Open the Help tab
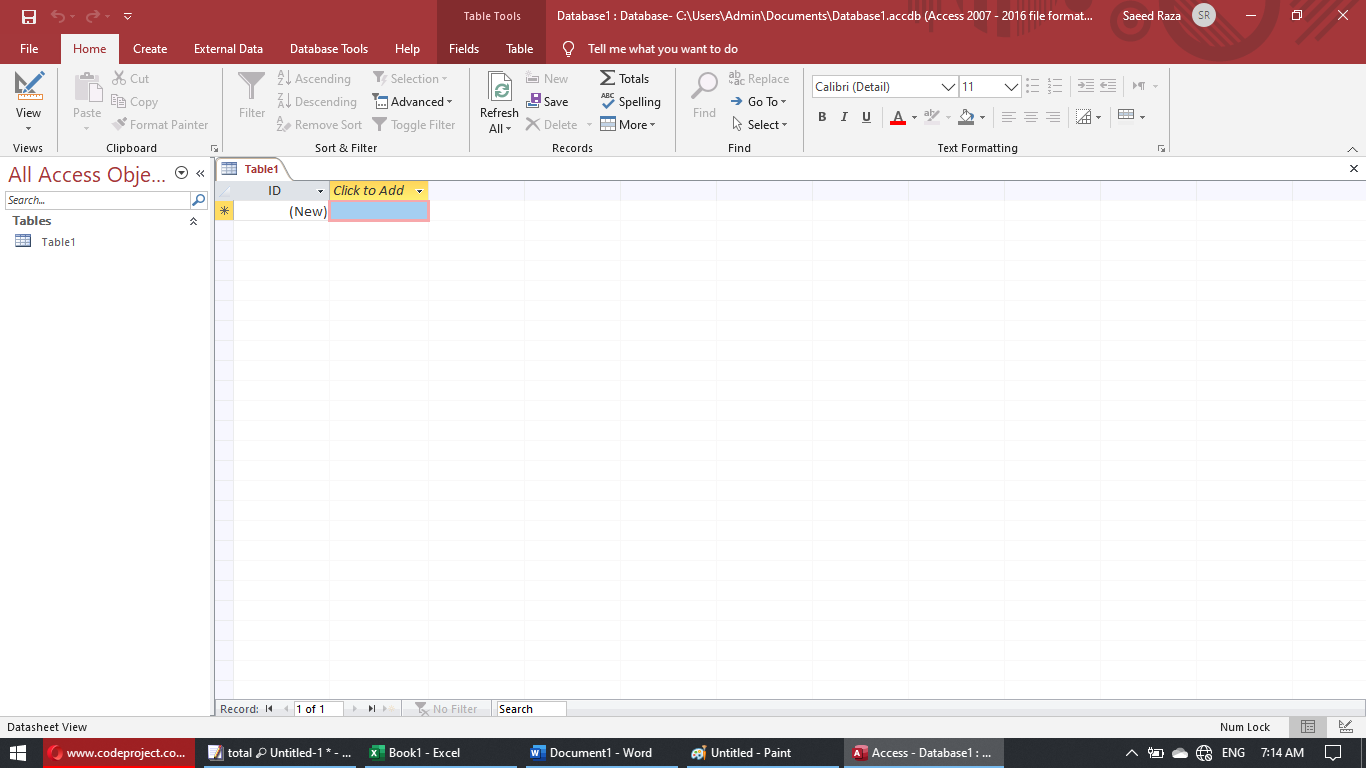1366x768 pixels. 407,48
